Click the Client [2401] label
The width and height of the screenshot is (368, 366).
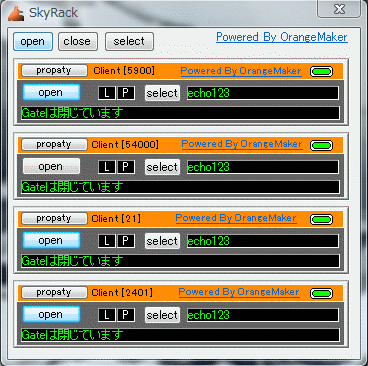pyautogui.click(x=122, y=293)
